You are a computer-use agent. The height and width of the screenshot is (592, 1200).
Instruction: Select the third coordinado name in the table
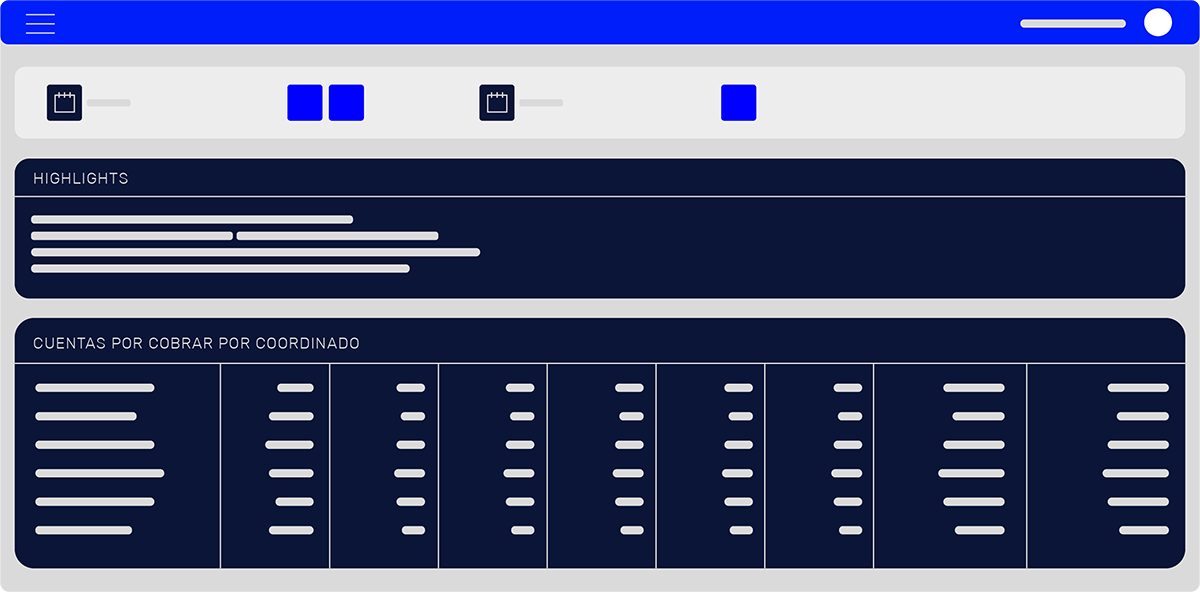[x=95, y=445]
